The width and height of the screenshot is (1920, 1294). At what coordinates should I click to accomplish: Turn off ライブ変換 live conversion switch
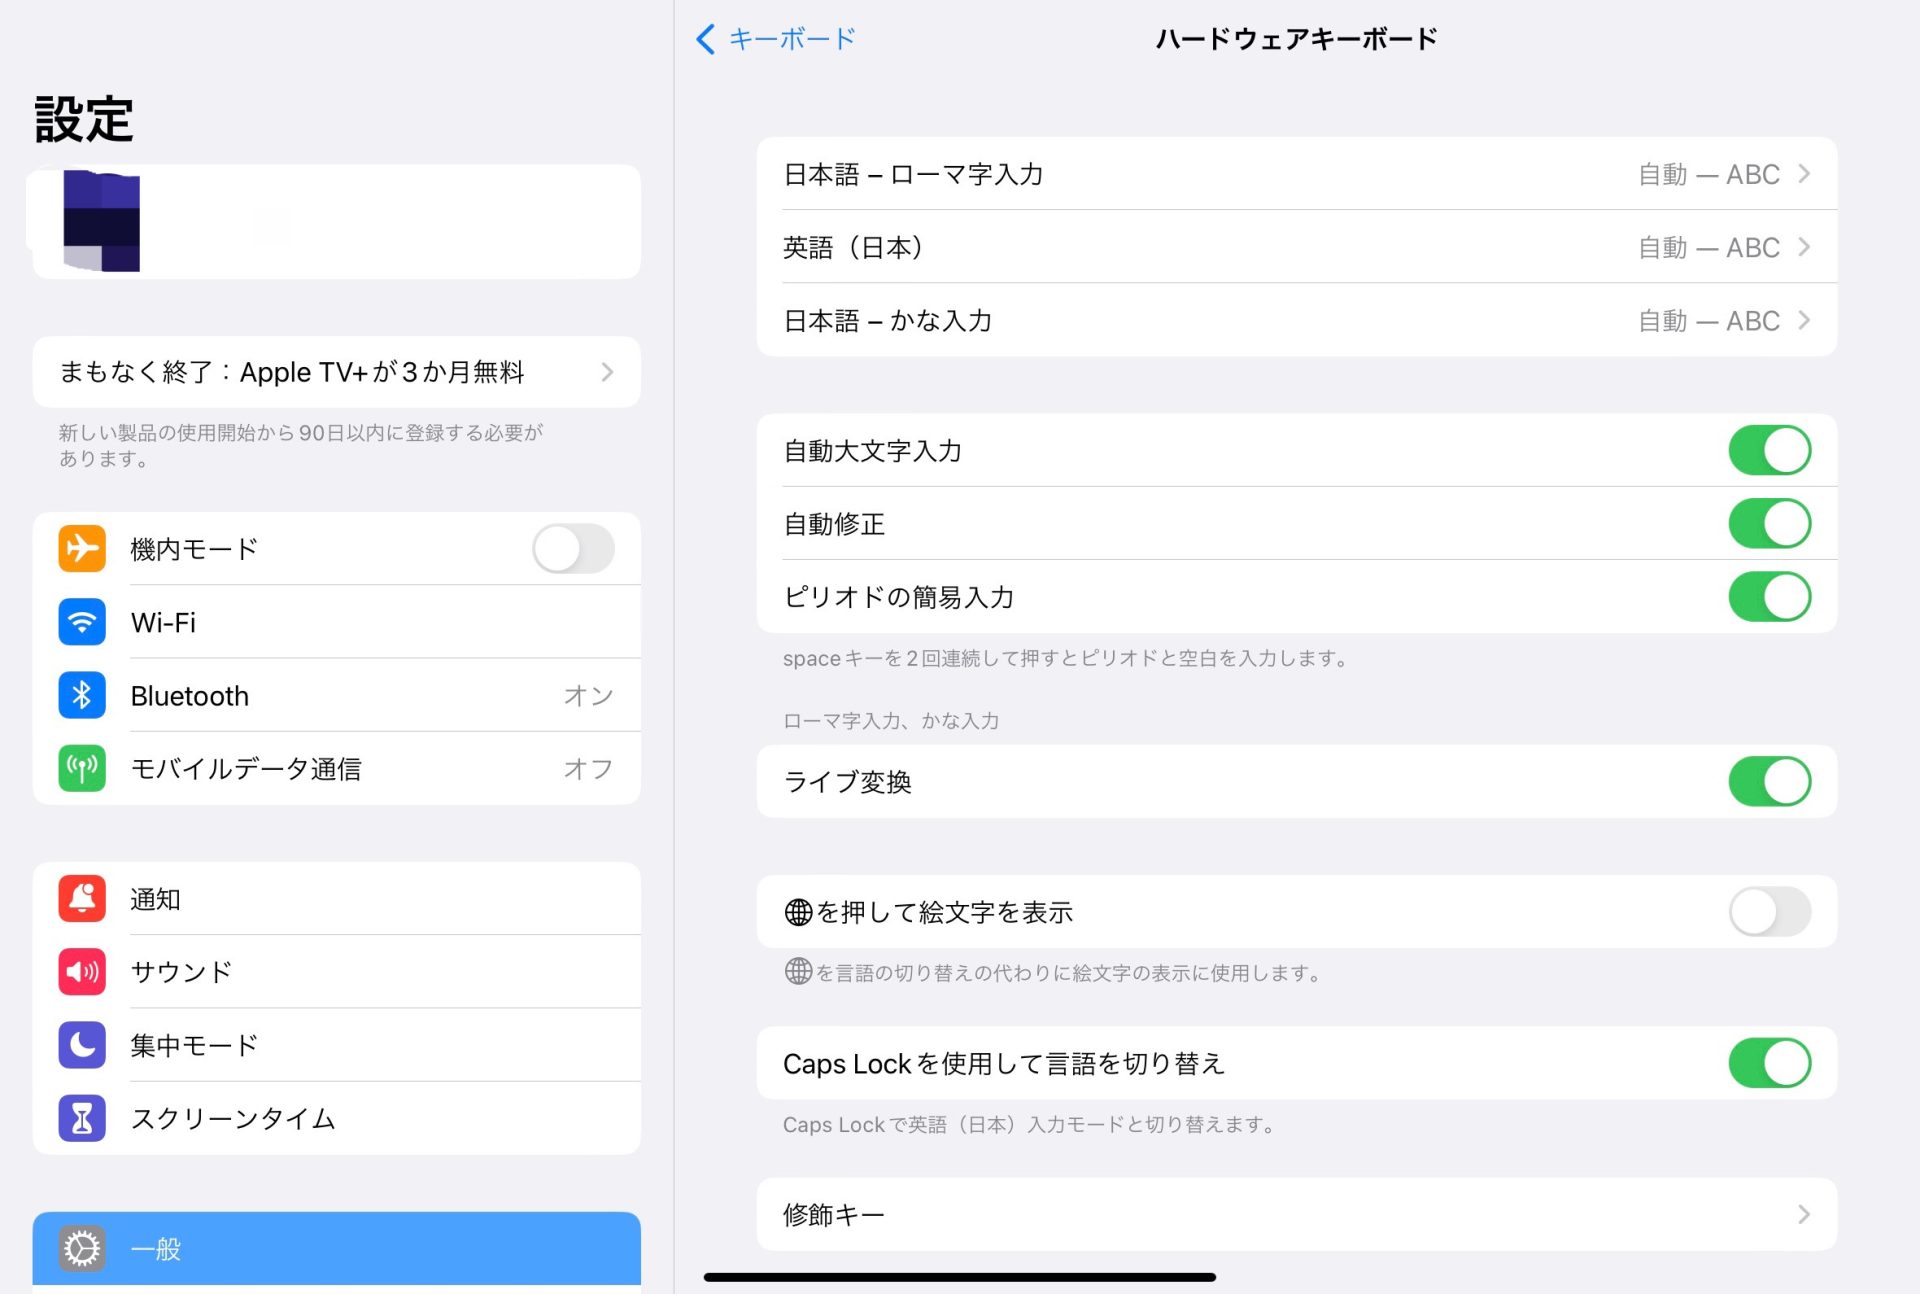pos(1769,781)
